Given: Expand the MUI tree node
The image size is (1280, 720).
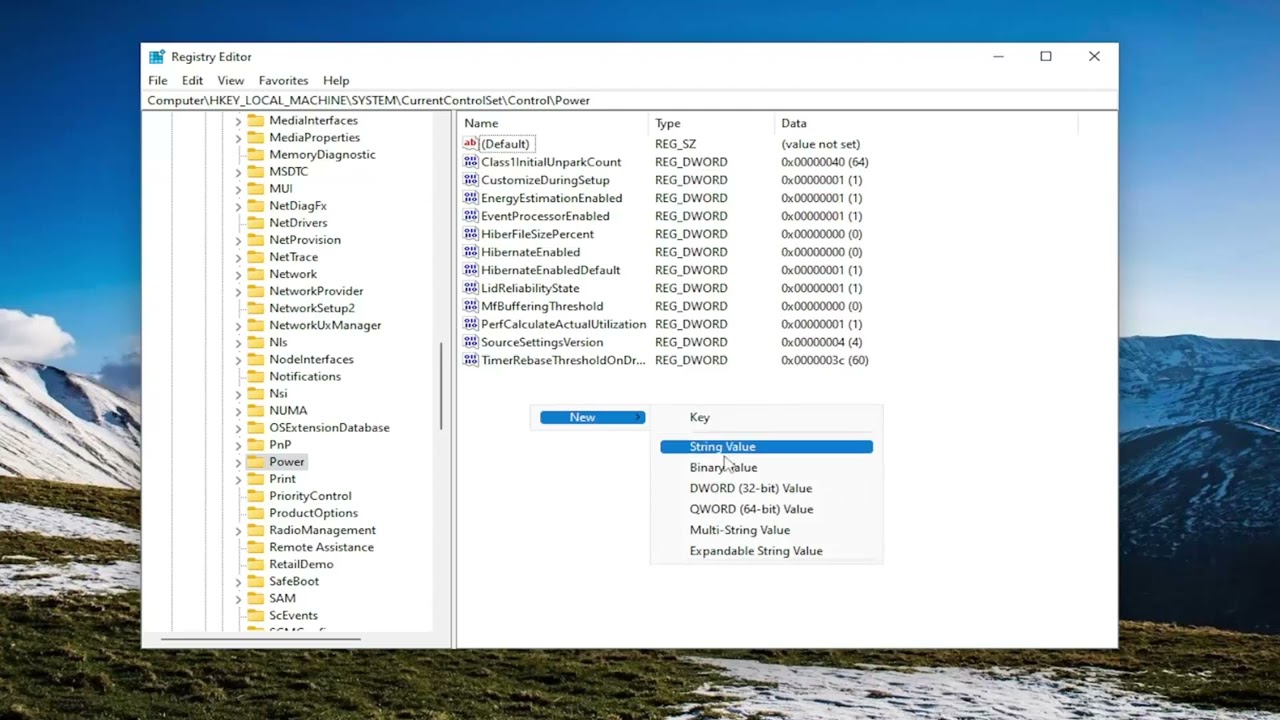Looking at the screenshot, I should coord(238,189).
